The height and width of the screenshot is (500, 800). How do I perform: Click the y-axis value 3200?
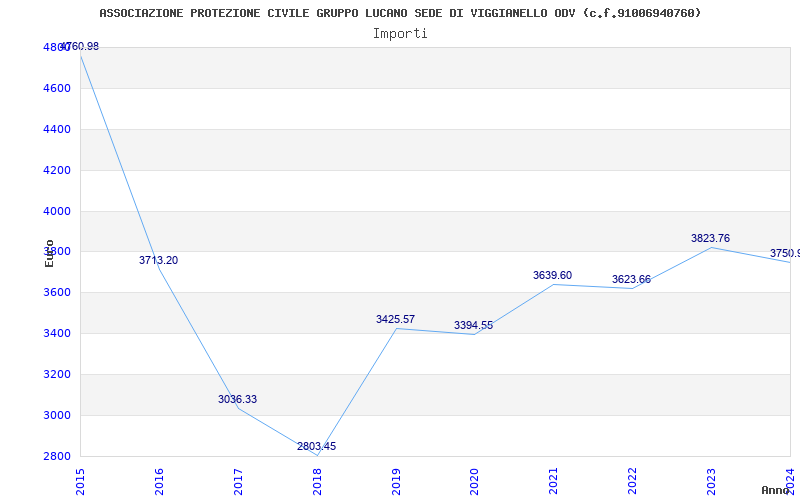[57, 374]
